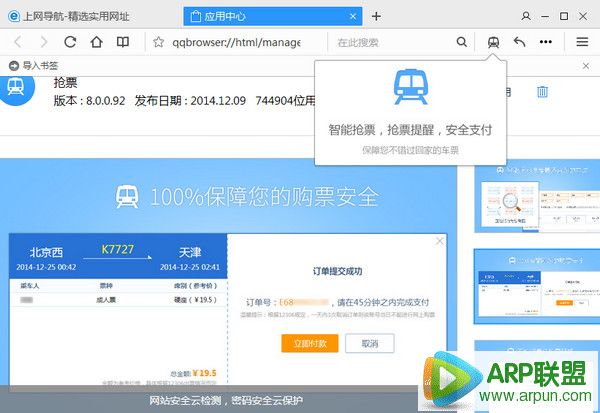The height and width of the screenshot is (413, 600).
Task: Open a new tab with plus button
Action: 376,16
